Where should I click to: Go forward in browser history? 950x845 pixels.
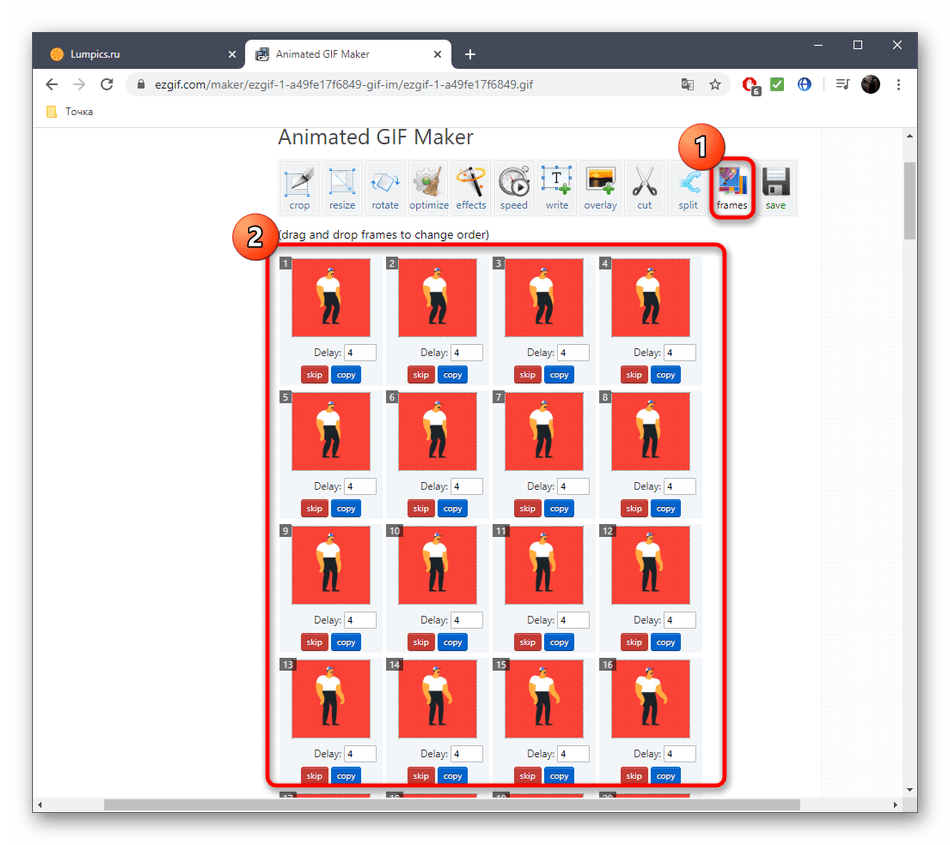coord(79,84)
